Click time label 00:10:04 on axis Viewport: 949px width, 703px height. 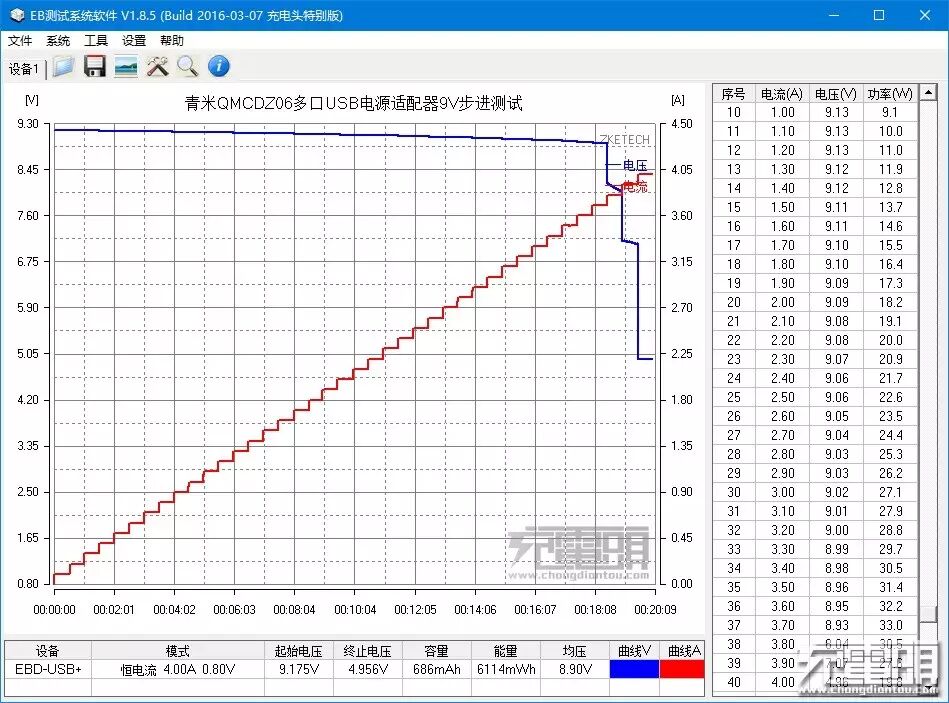(355, 610)
